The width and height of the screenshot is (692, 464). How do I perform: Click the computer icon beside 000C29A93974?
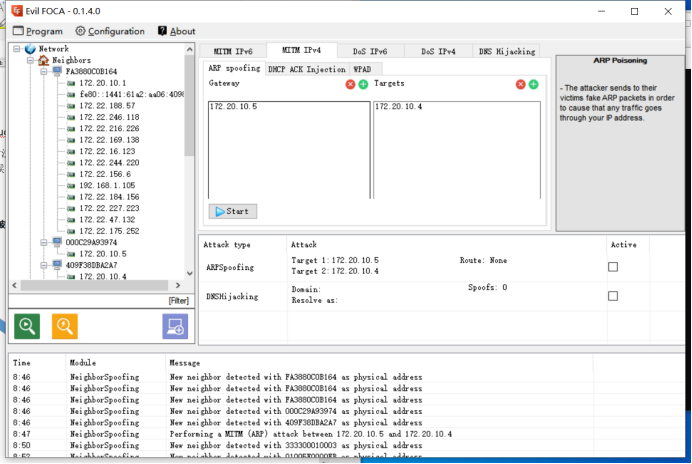57,241
